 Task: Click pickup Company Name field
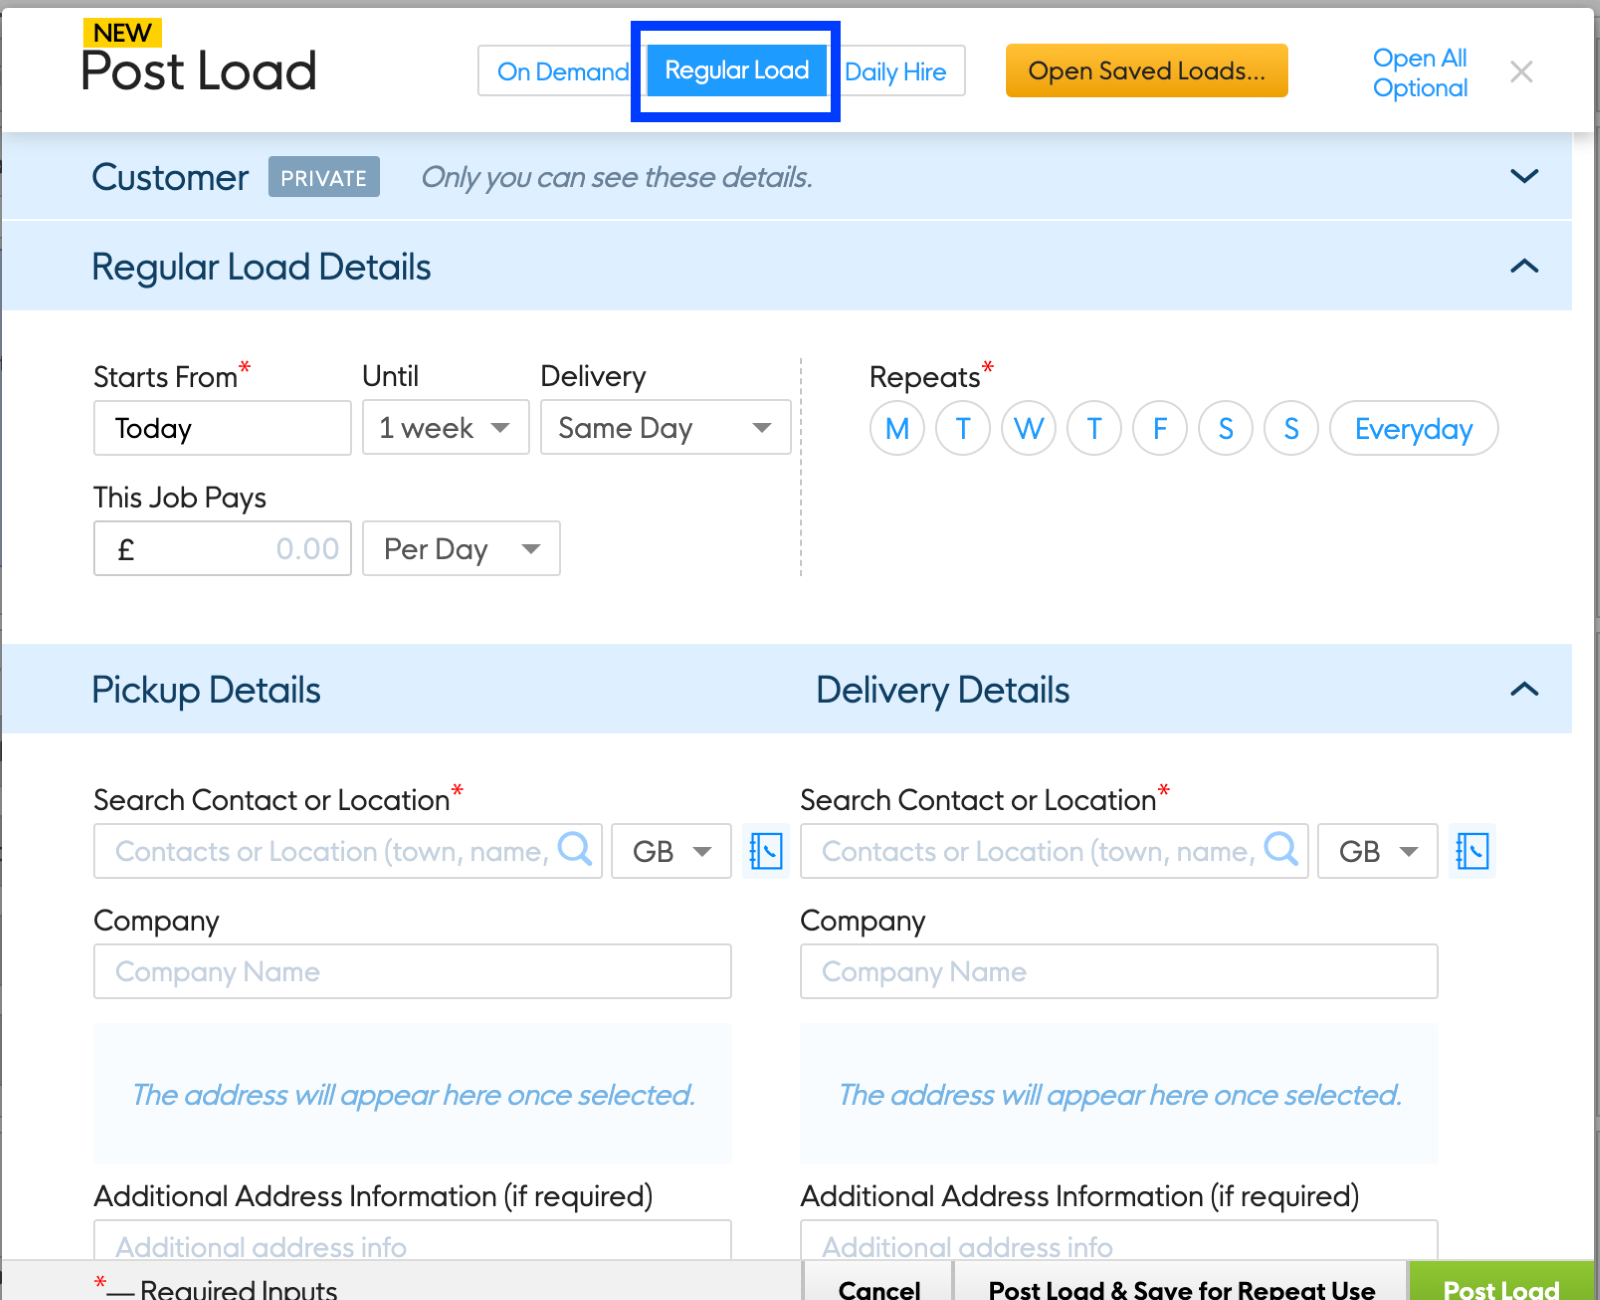[x=412, y=971]
